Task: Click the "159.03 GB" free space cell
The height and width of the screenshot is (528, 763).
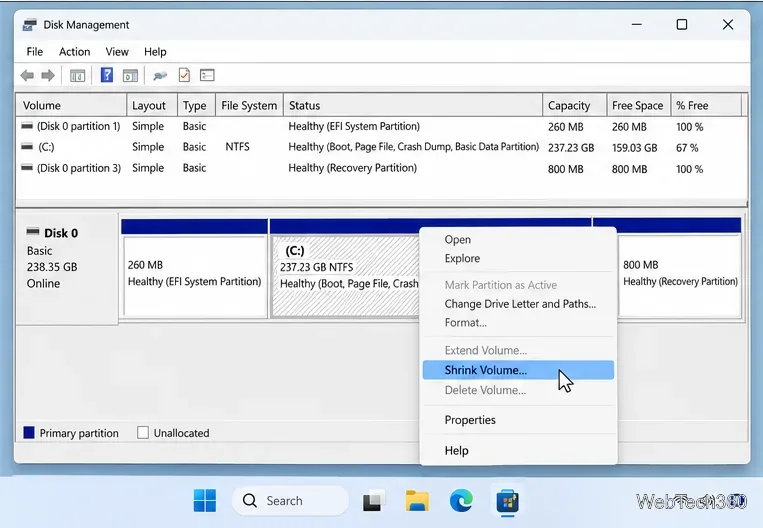Action: pos(635,148)
